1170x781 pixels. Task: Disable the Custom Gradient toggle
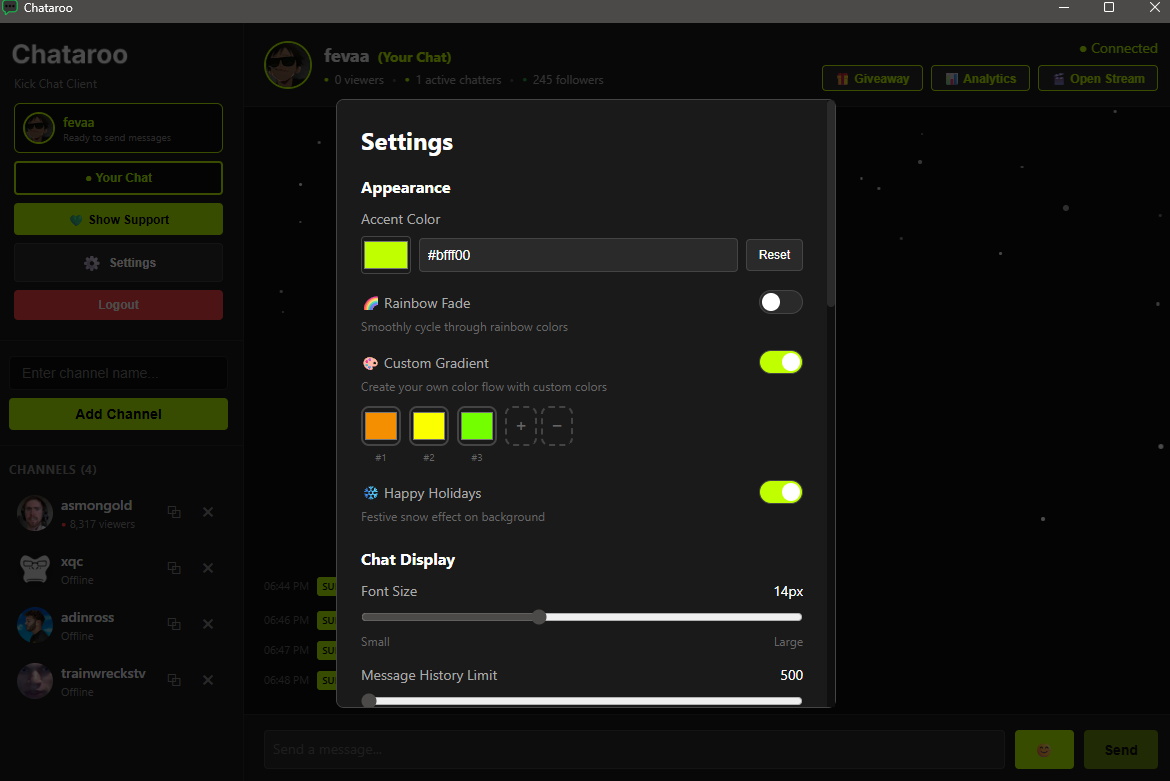pos(781,362)
